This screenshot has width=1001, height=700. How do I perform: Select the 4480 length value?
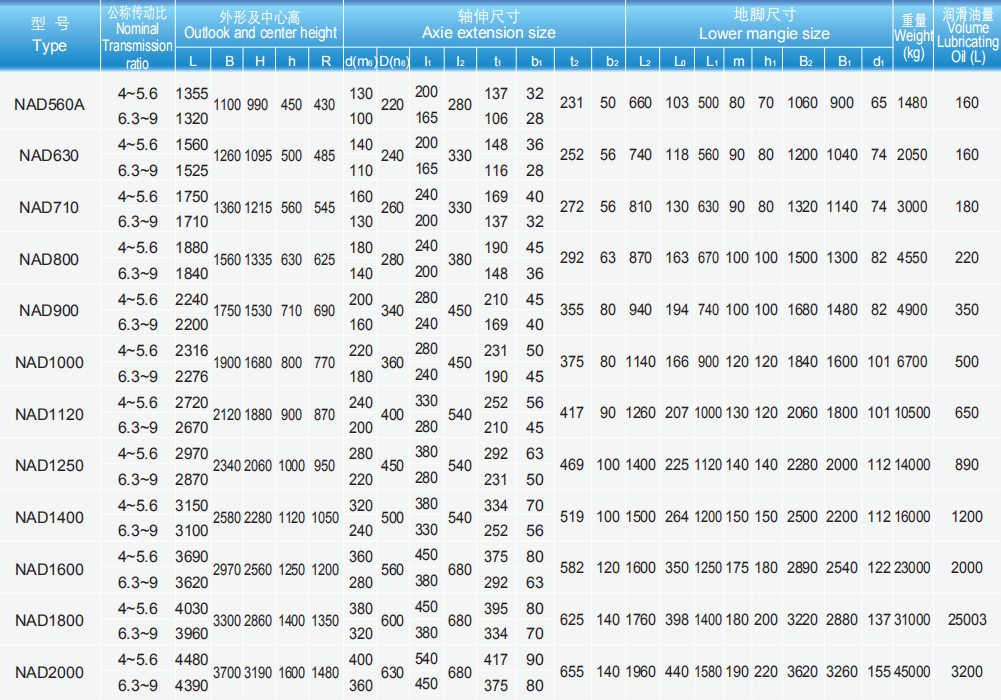(191, 660)
